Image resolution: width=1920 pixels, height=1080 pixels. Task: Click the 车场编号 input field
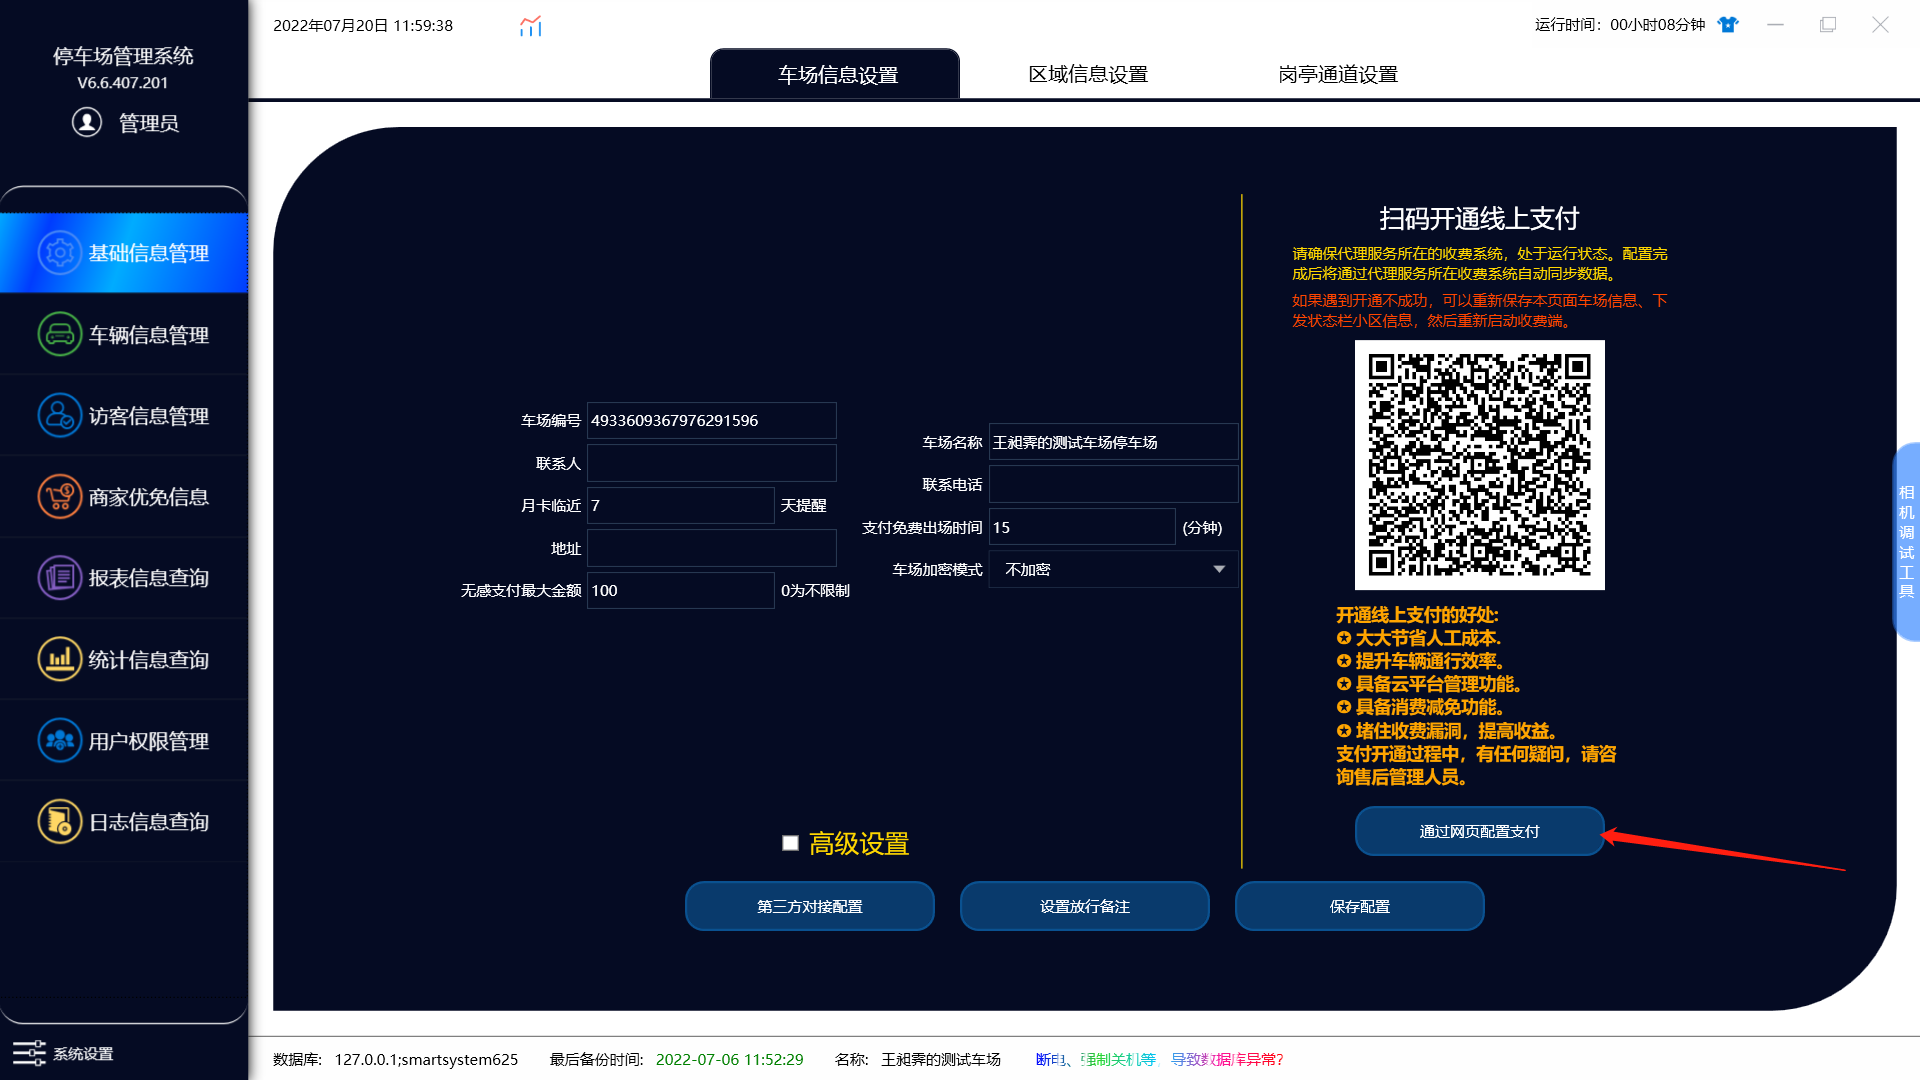[711, 420]
